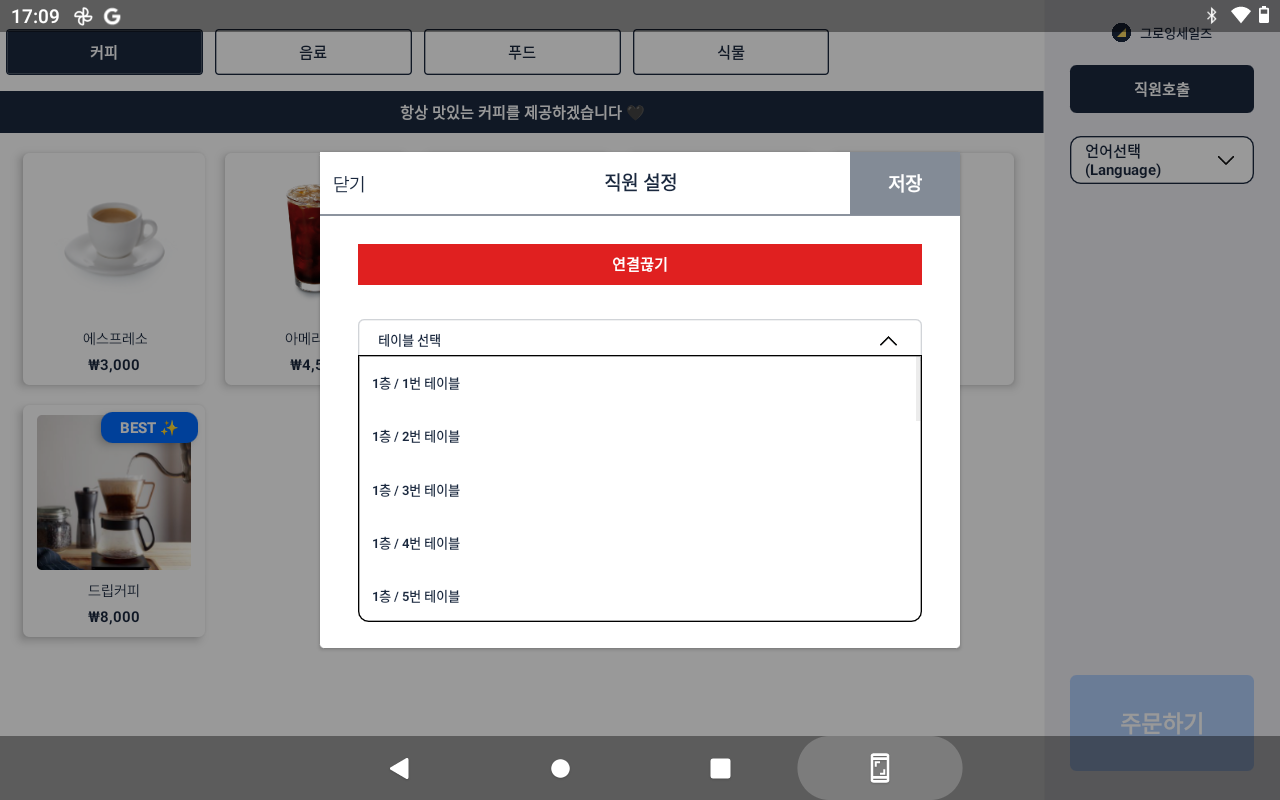Viewport: 1280px width, 800px height.
Task: Open the 언어선택 (Language) dropdown
Action: pos(1161,160)
